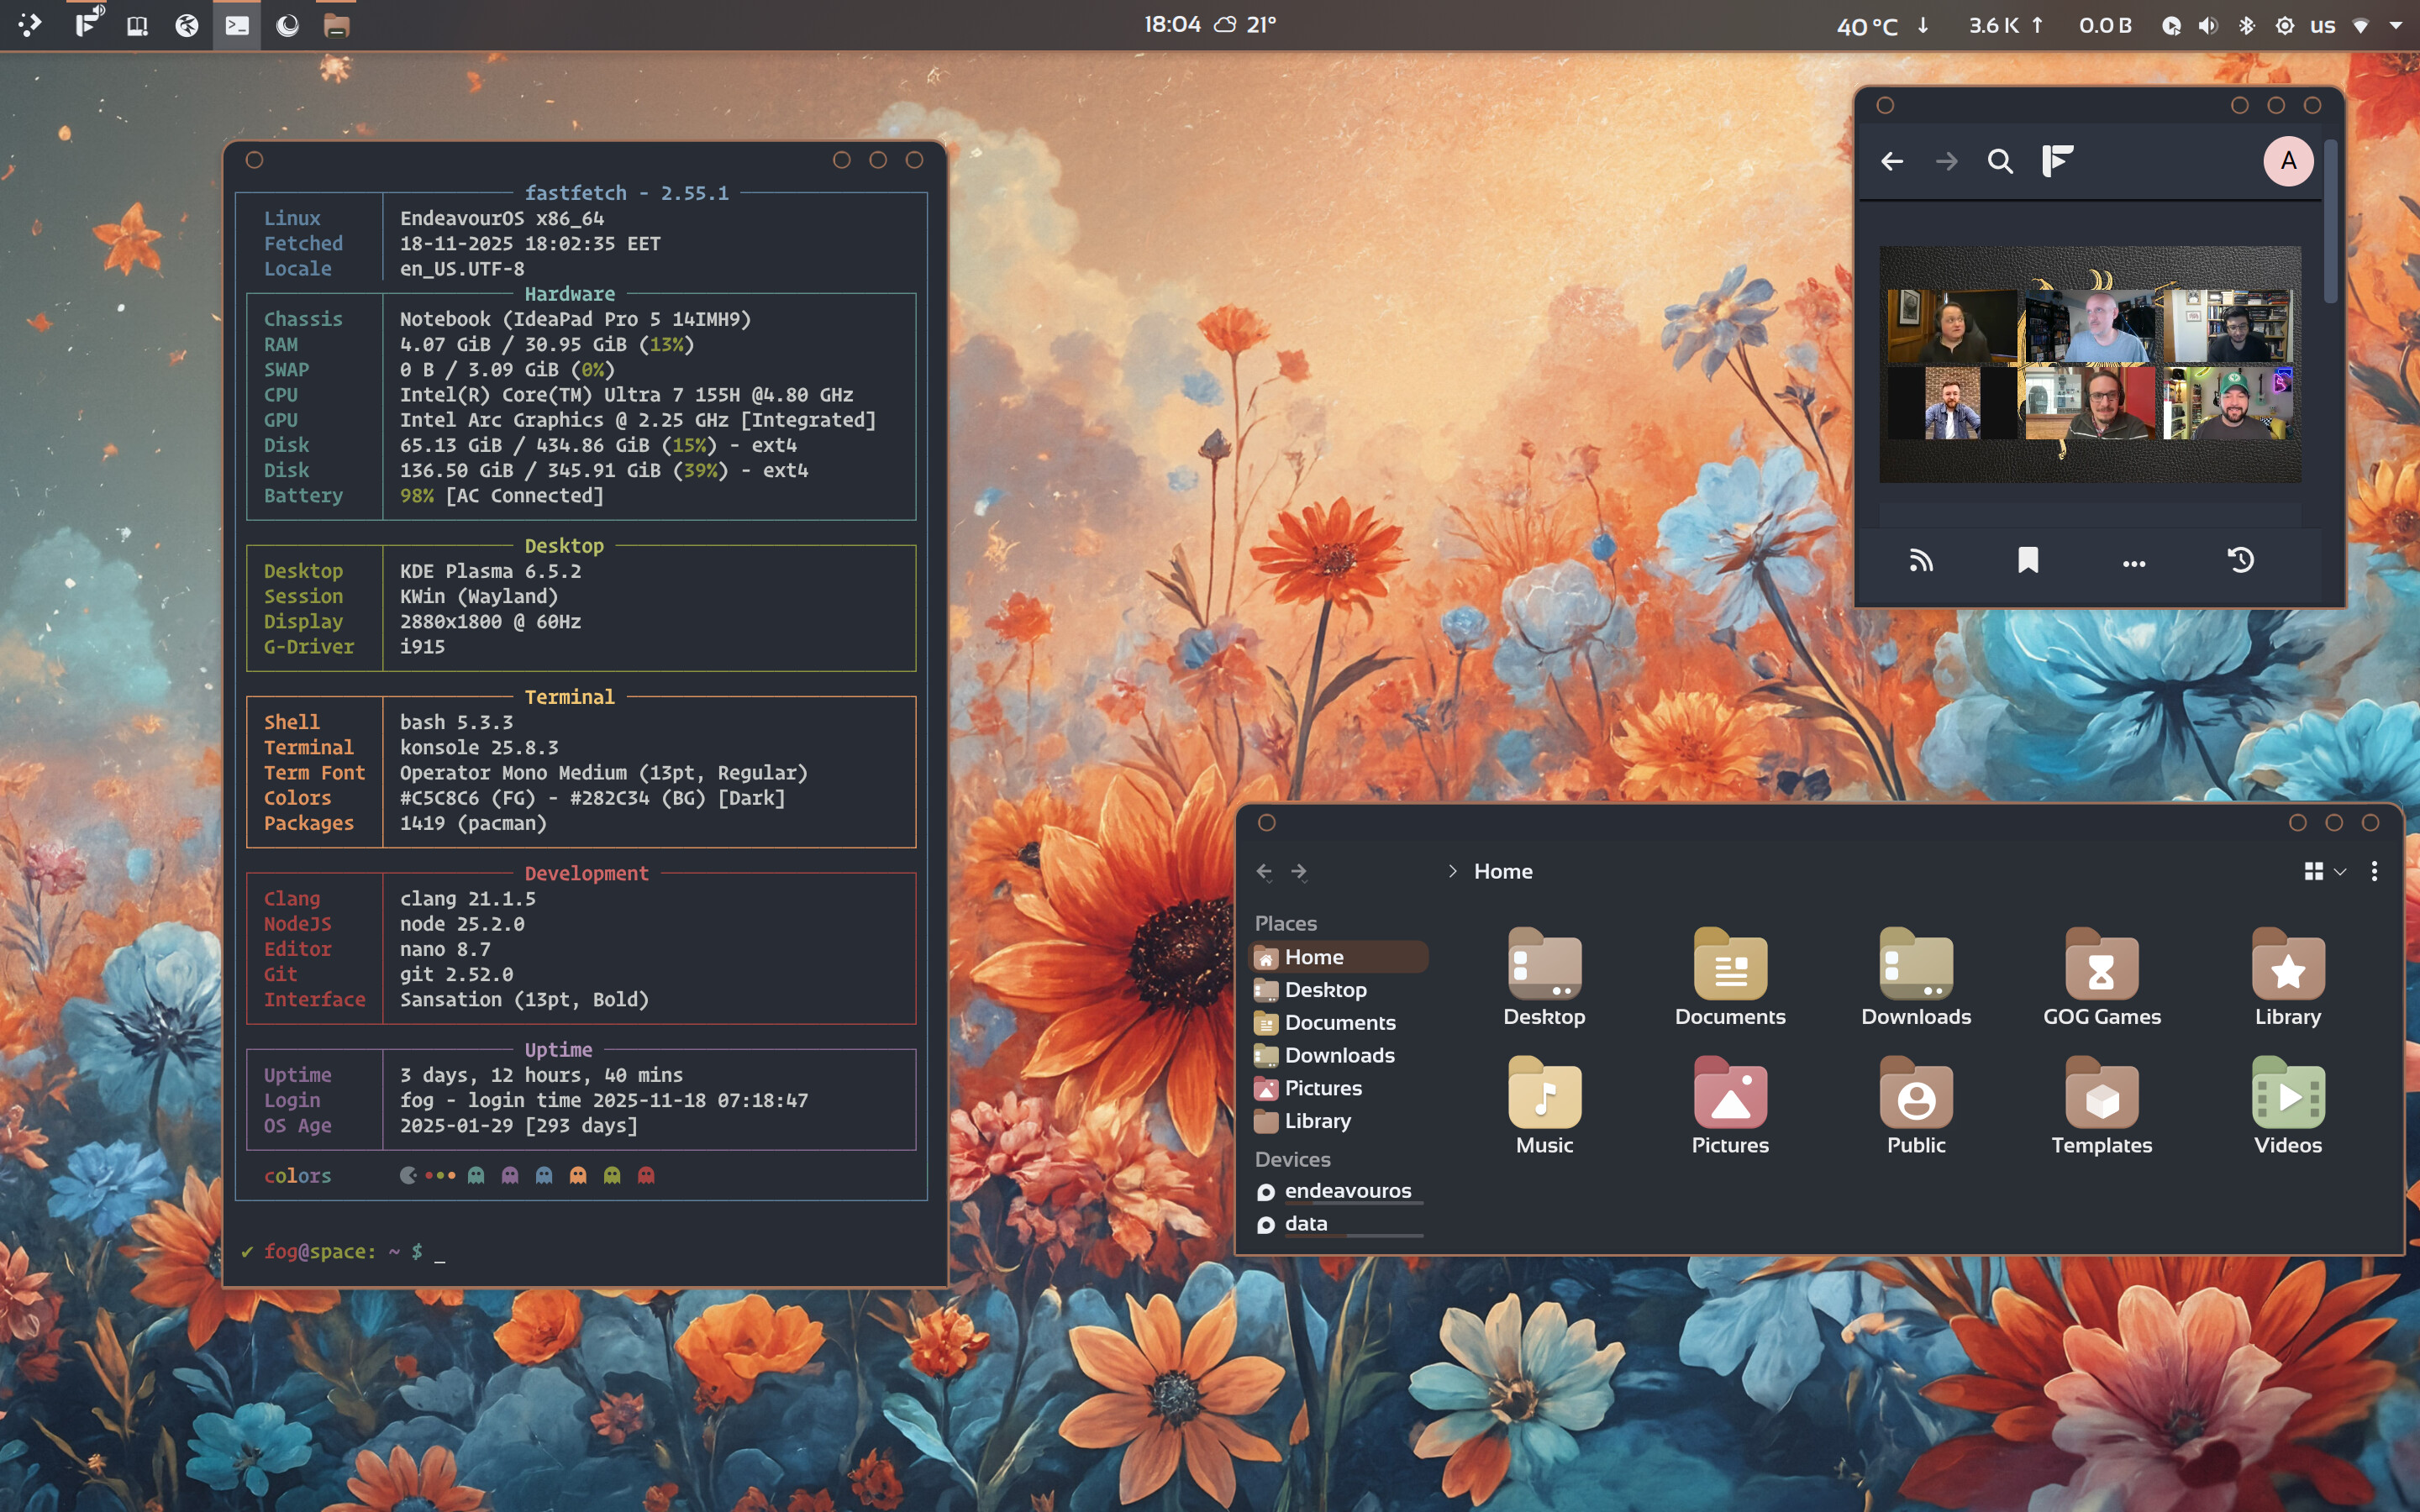The height and width of the screenshot is (1512, 2420).
Task: Open the history clock icon
Action: [x=2240, y=560]
